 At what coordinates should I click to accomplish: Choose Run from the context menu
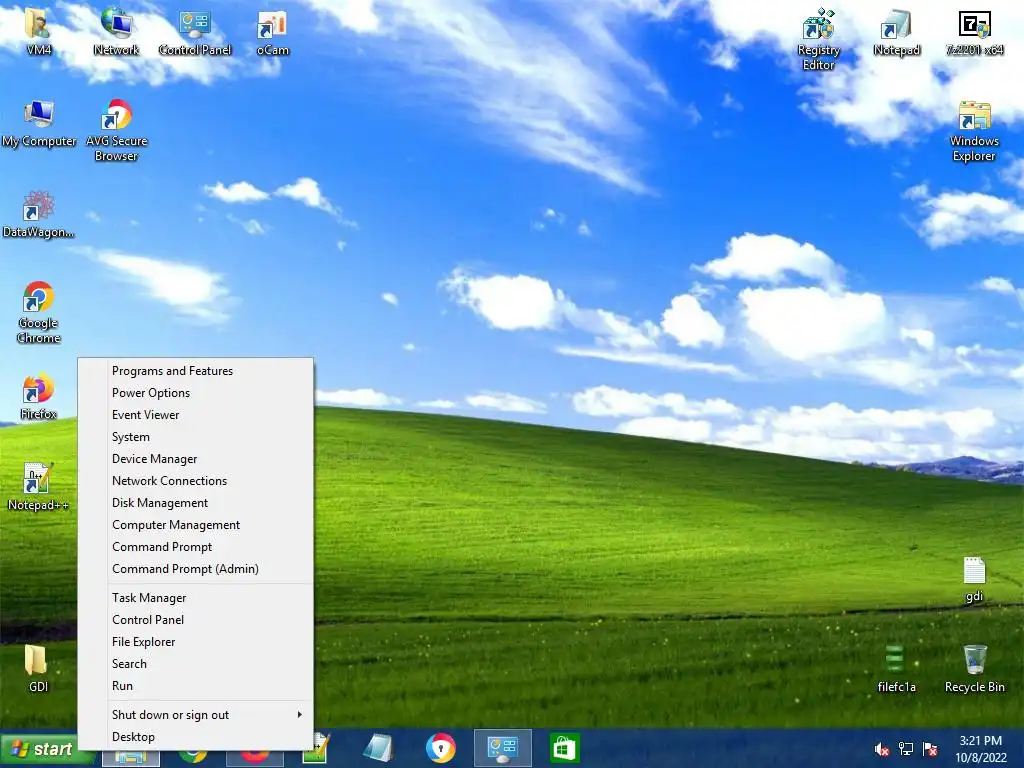[x=195, y=686]
